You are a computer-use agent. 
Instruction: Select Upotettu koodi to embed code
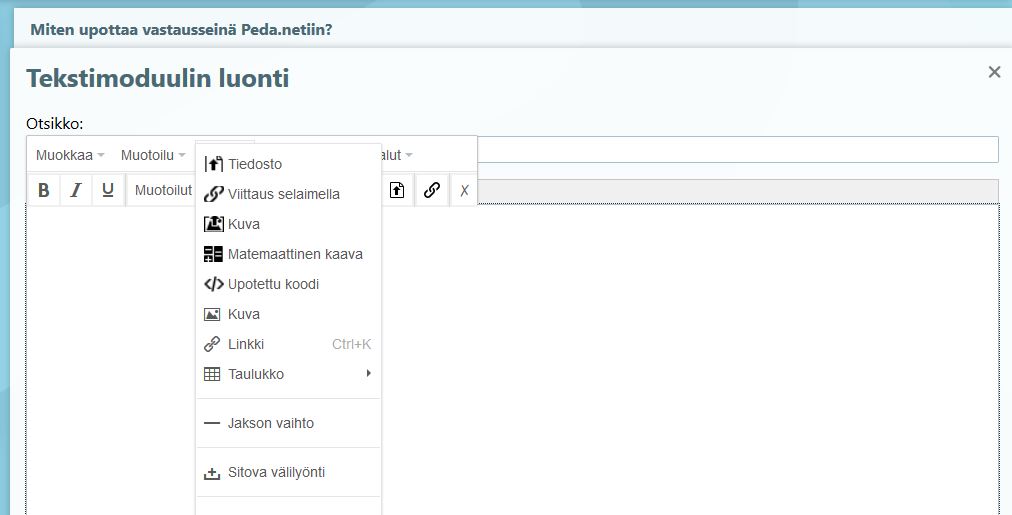tap(273, 284)
